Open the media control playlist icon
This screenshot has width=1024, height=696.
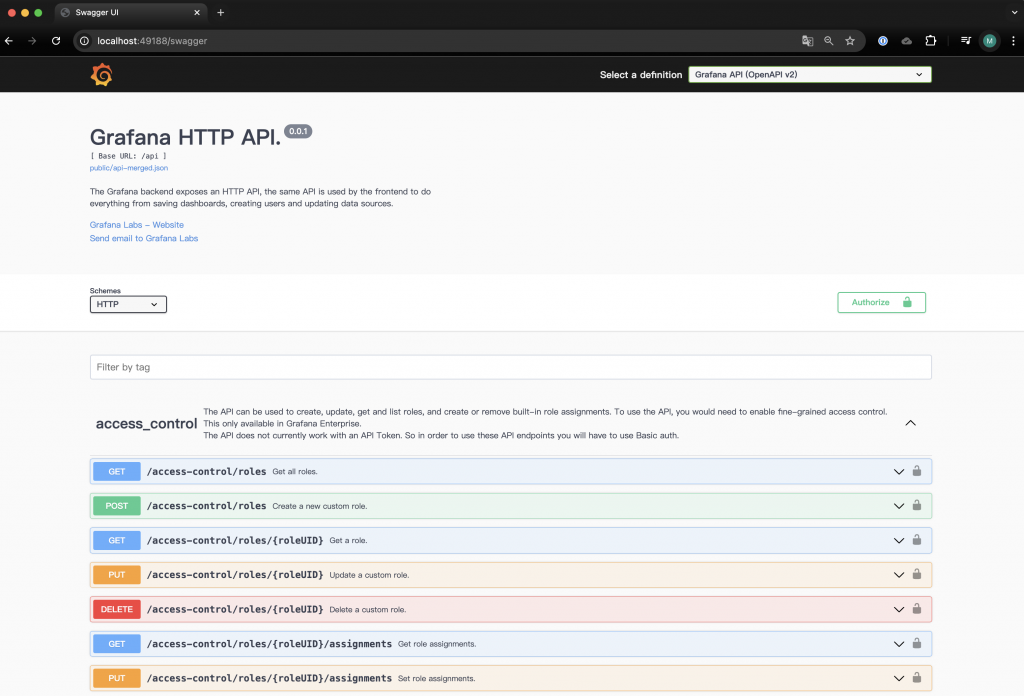[x=966, y=40]
